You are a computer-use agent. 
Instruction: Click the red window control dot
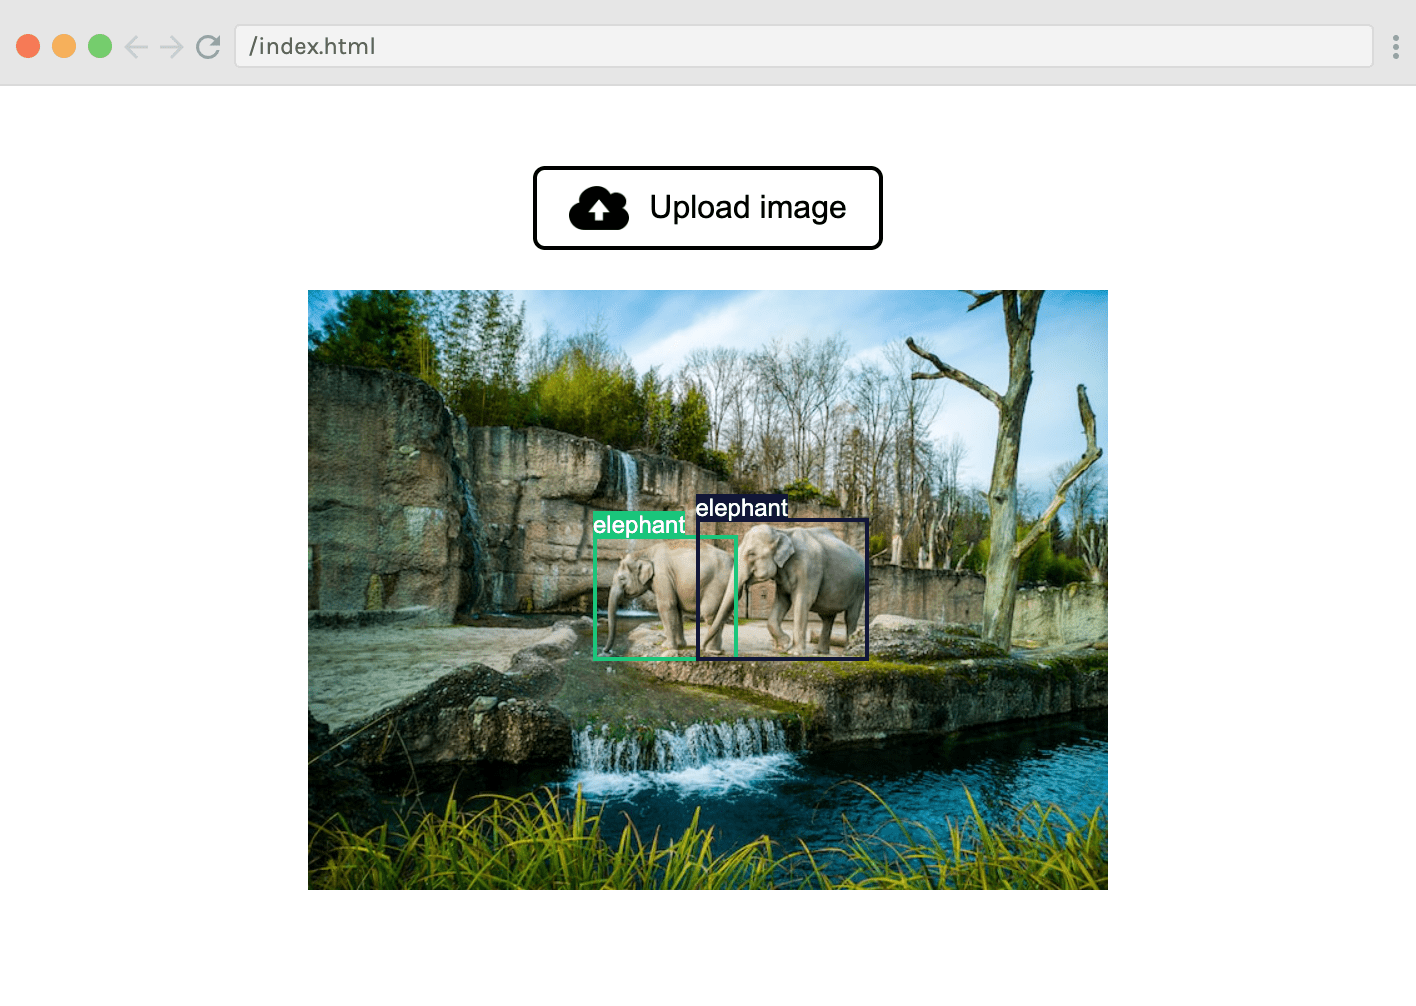pos(29,45)
